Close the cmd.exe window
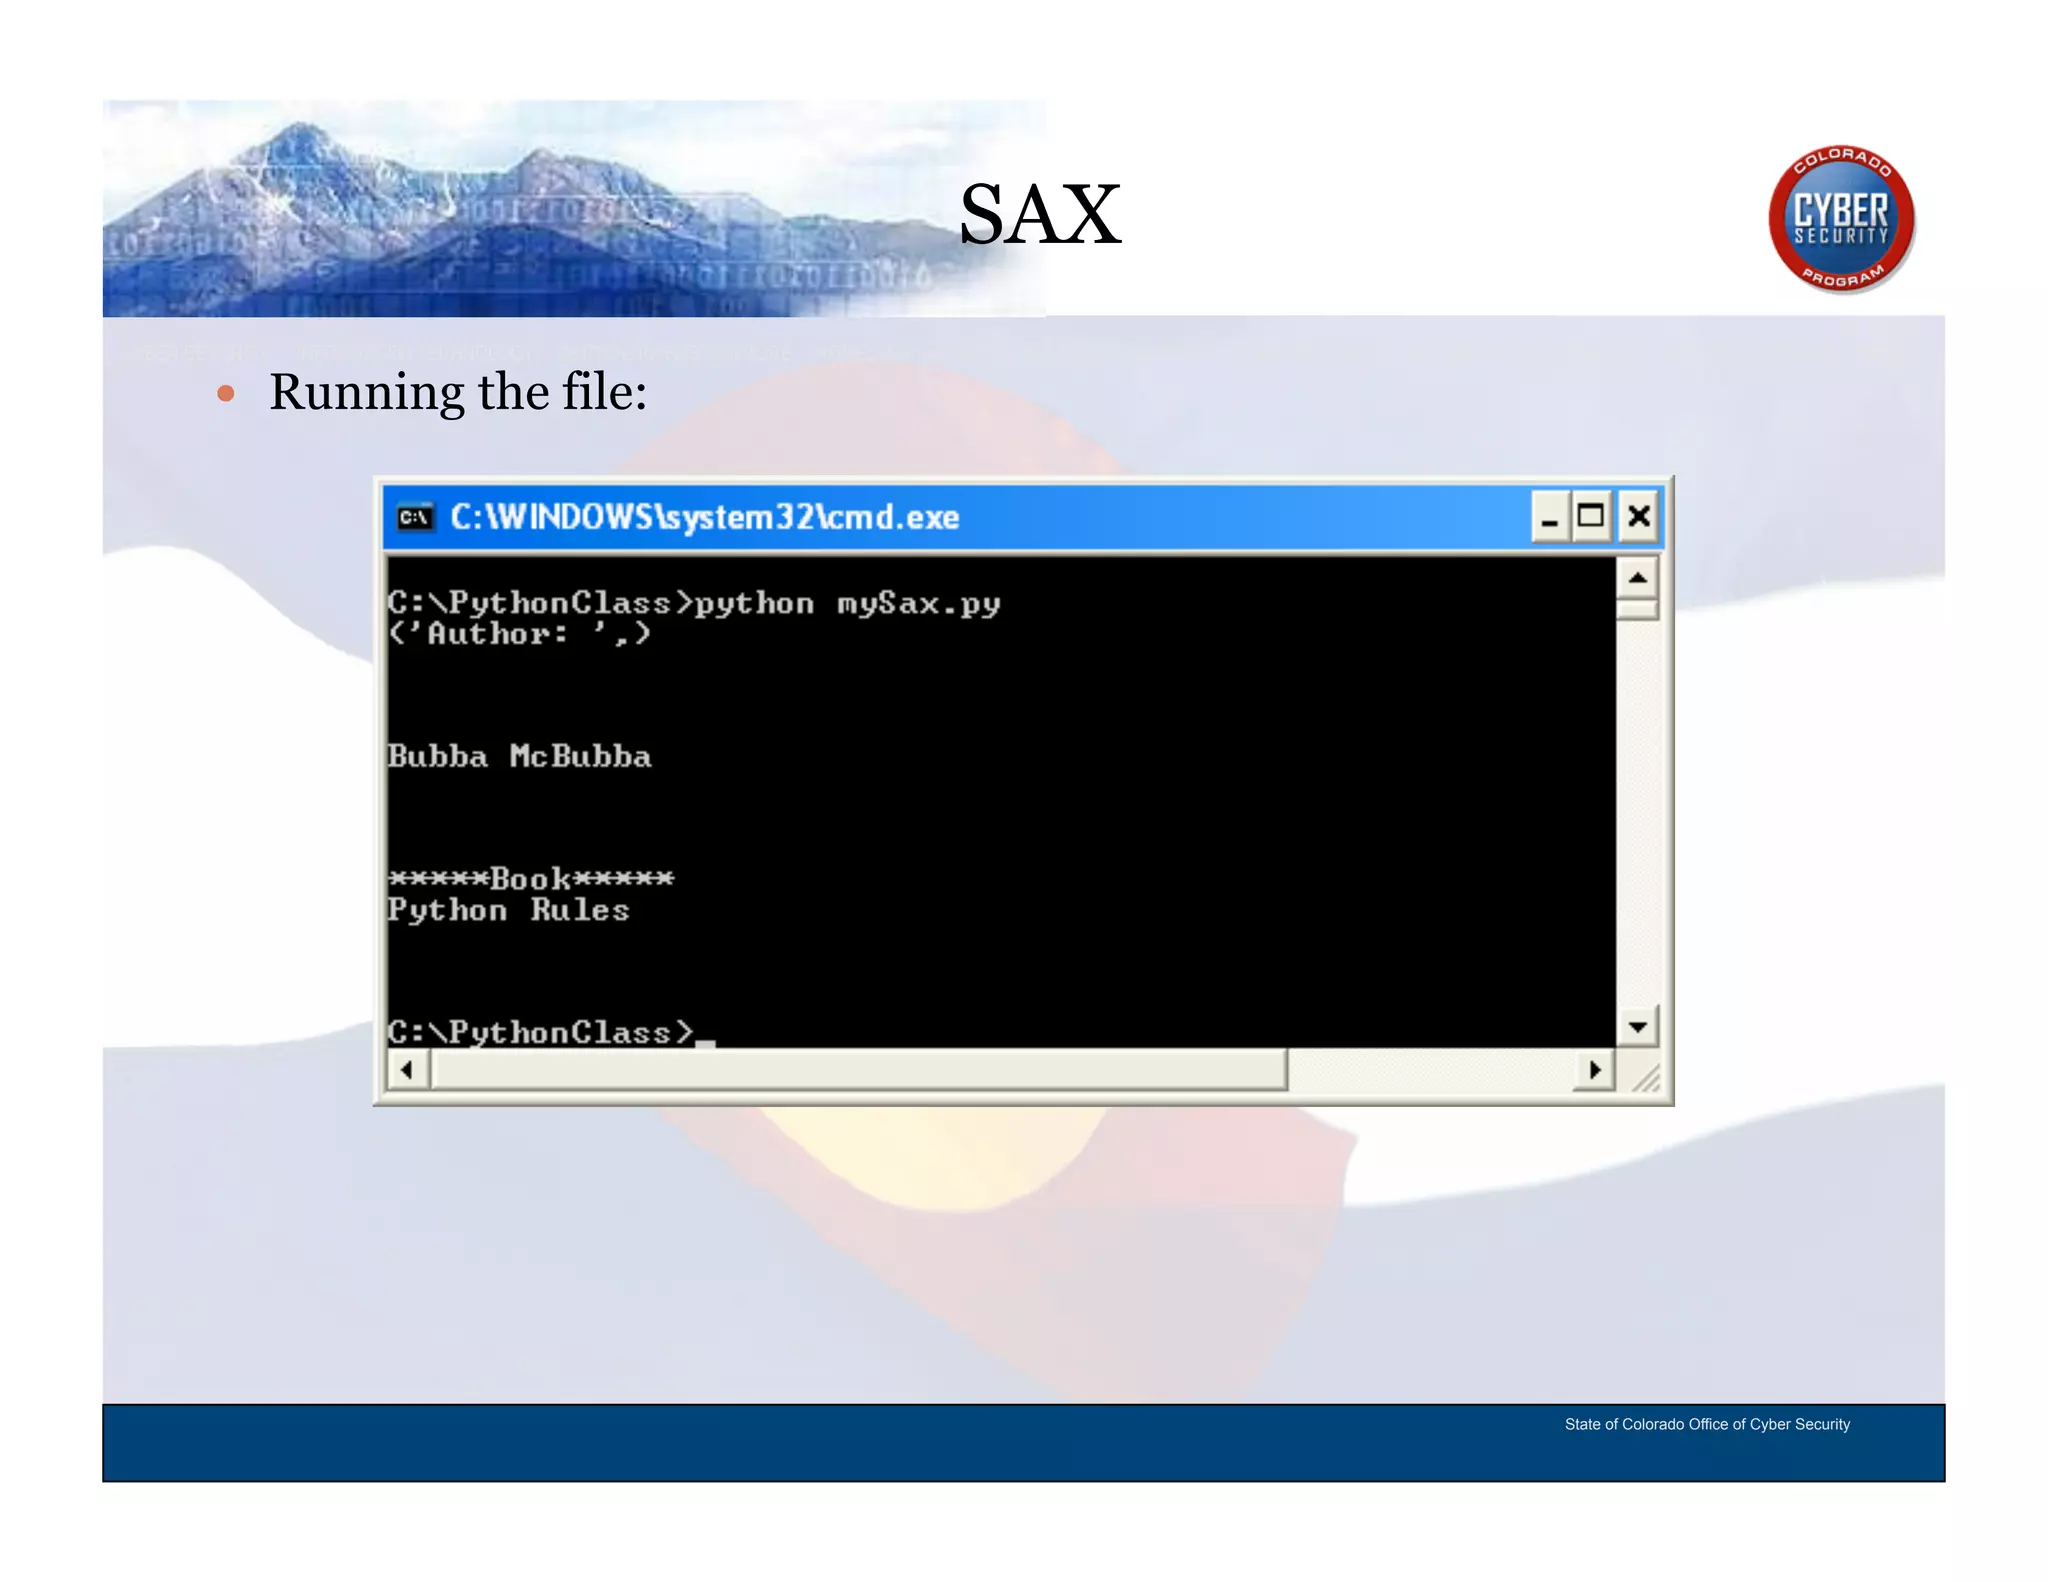The image size is (2048, 1582). [x=1639, y=517]
